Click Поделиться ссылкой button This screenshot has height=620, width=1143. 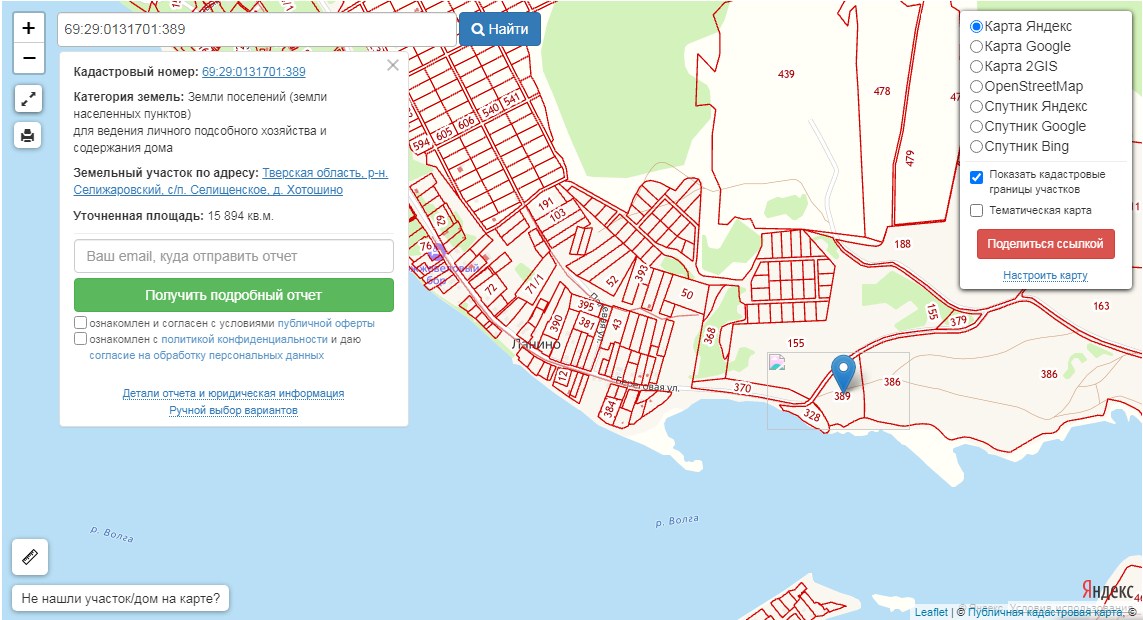(x=1045, y=244)
